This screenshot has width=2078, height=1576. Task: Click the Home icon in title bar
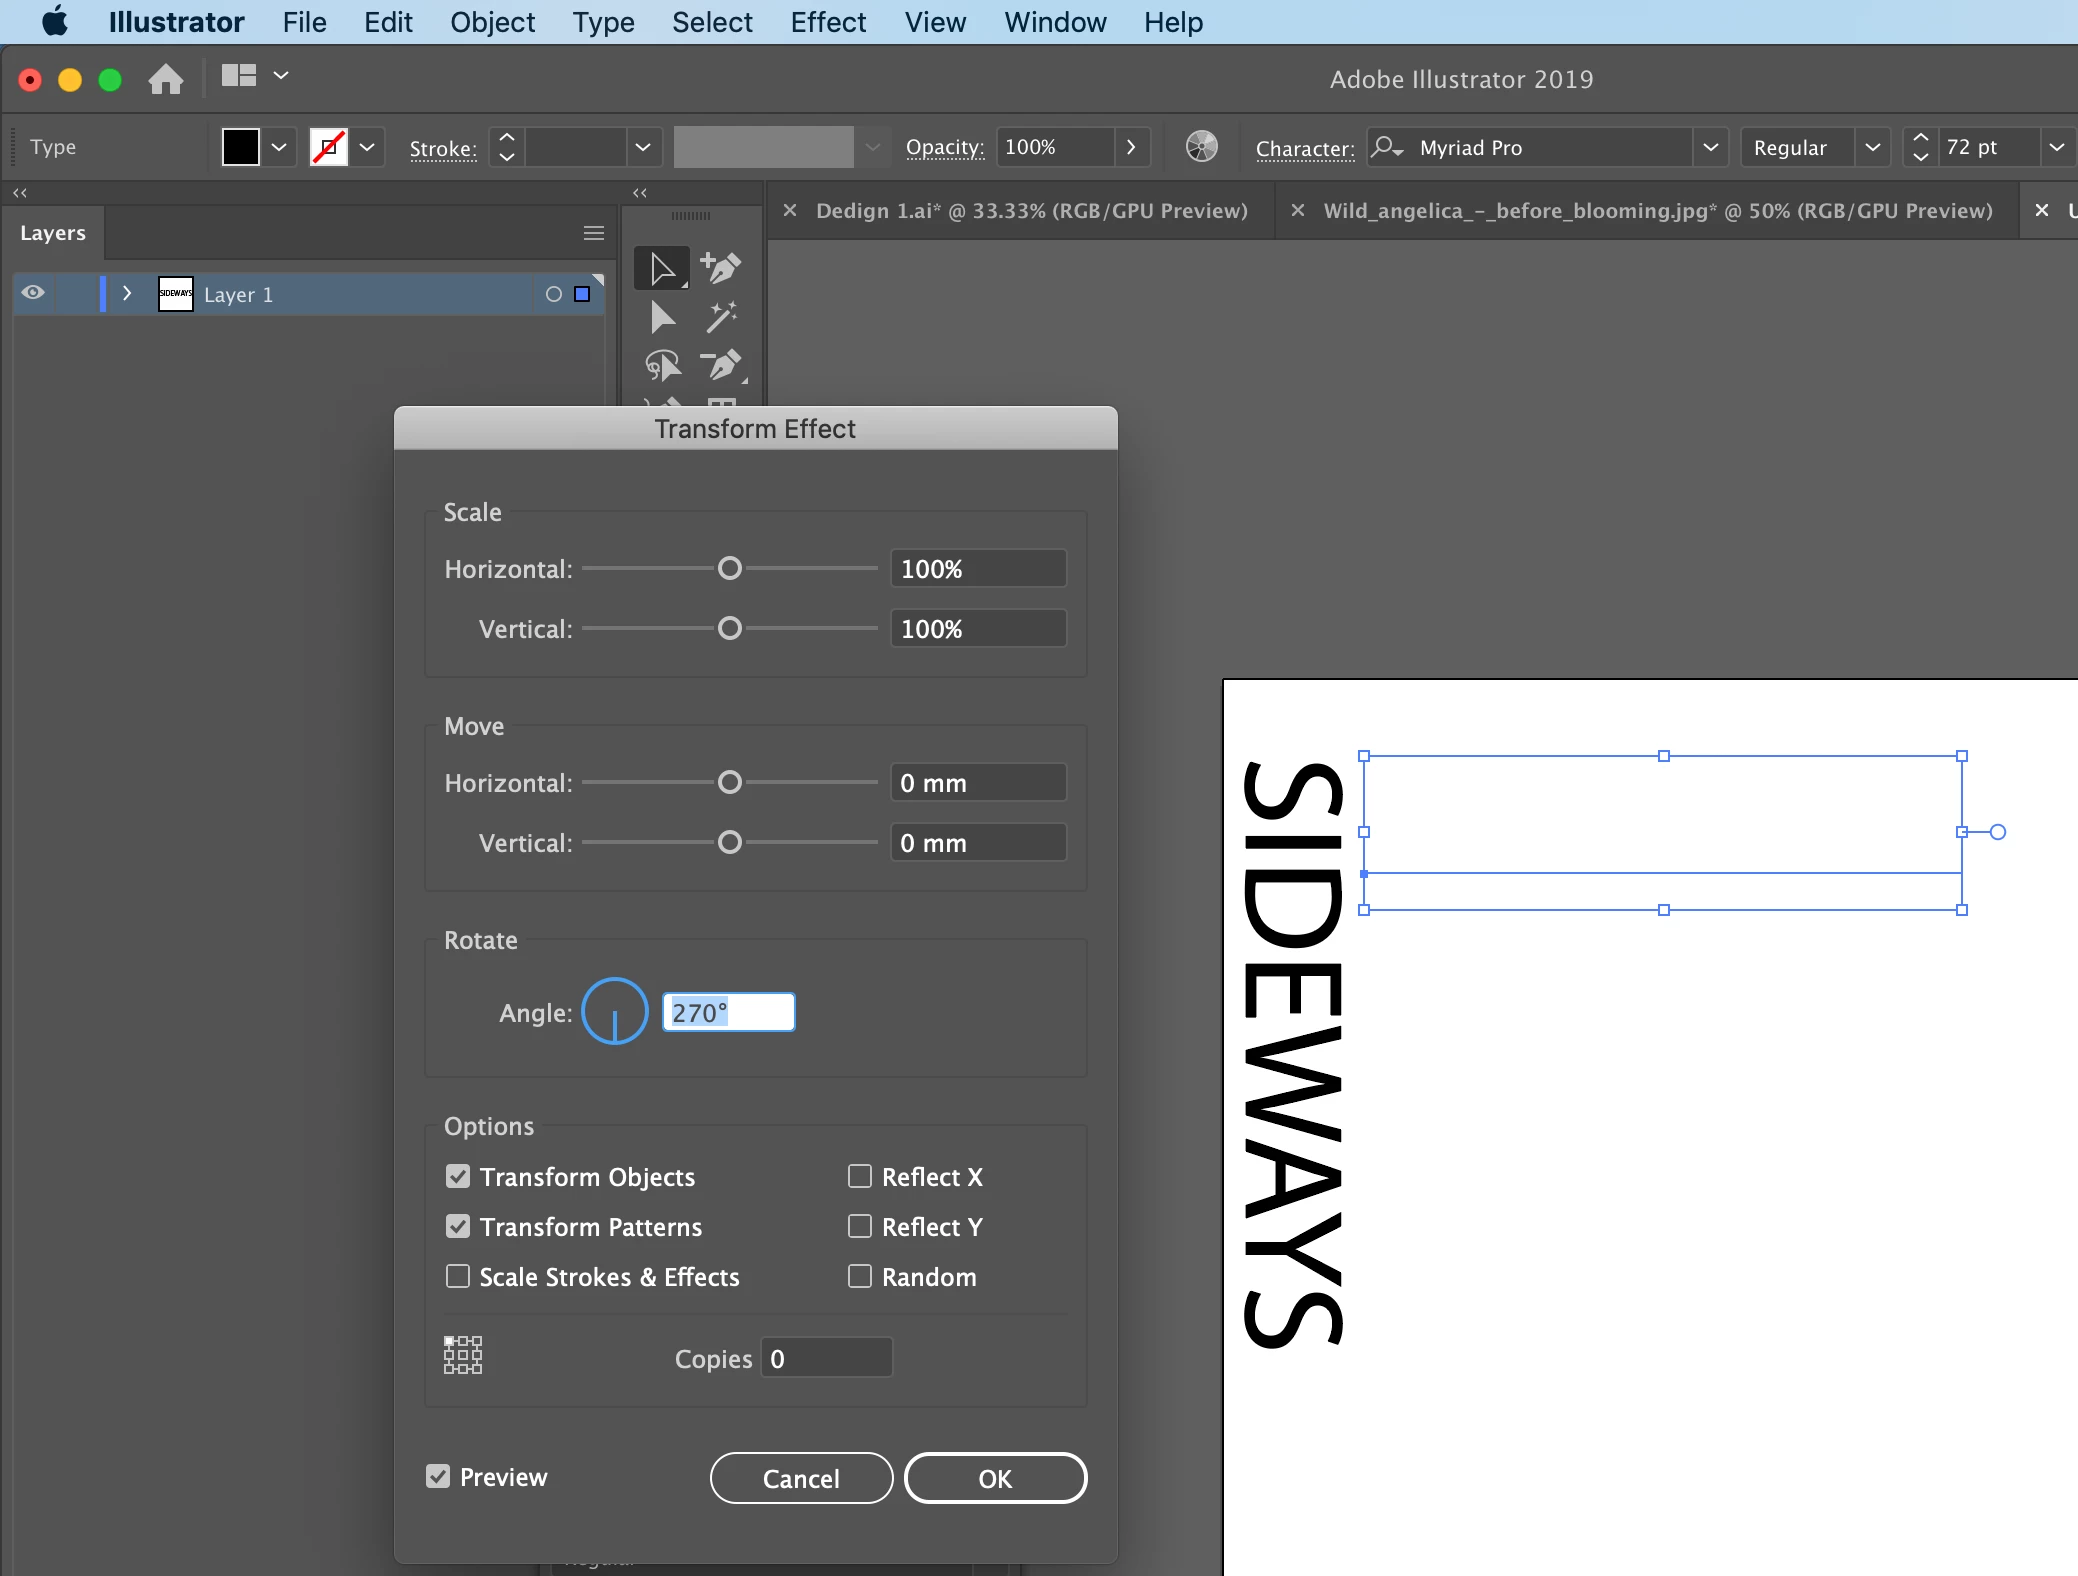pyautogui.click(x=166, y=78)
